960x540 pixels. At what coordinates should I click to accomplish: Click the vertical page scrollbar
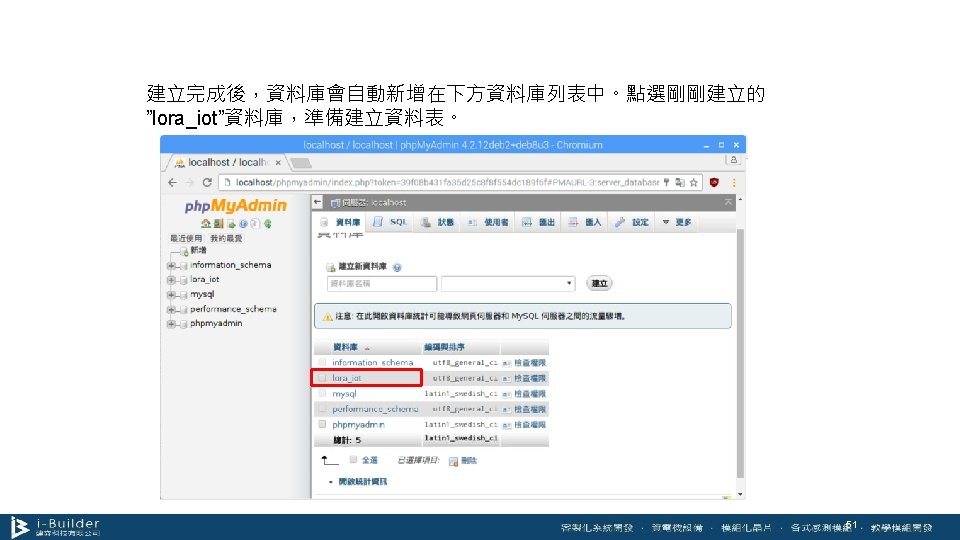(740, 354)
